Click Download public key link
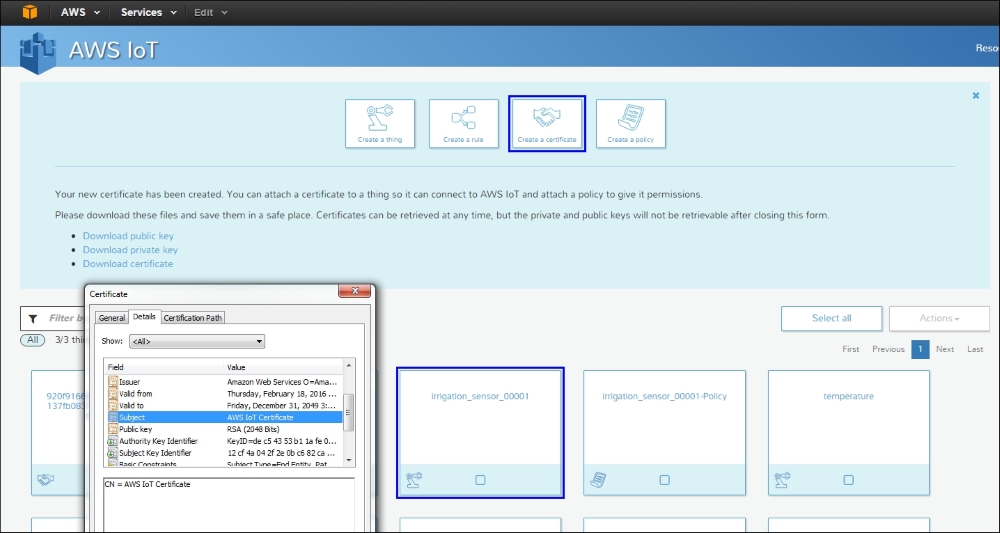Screen dimensions: 1000x533 pos(128,236)
